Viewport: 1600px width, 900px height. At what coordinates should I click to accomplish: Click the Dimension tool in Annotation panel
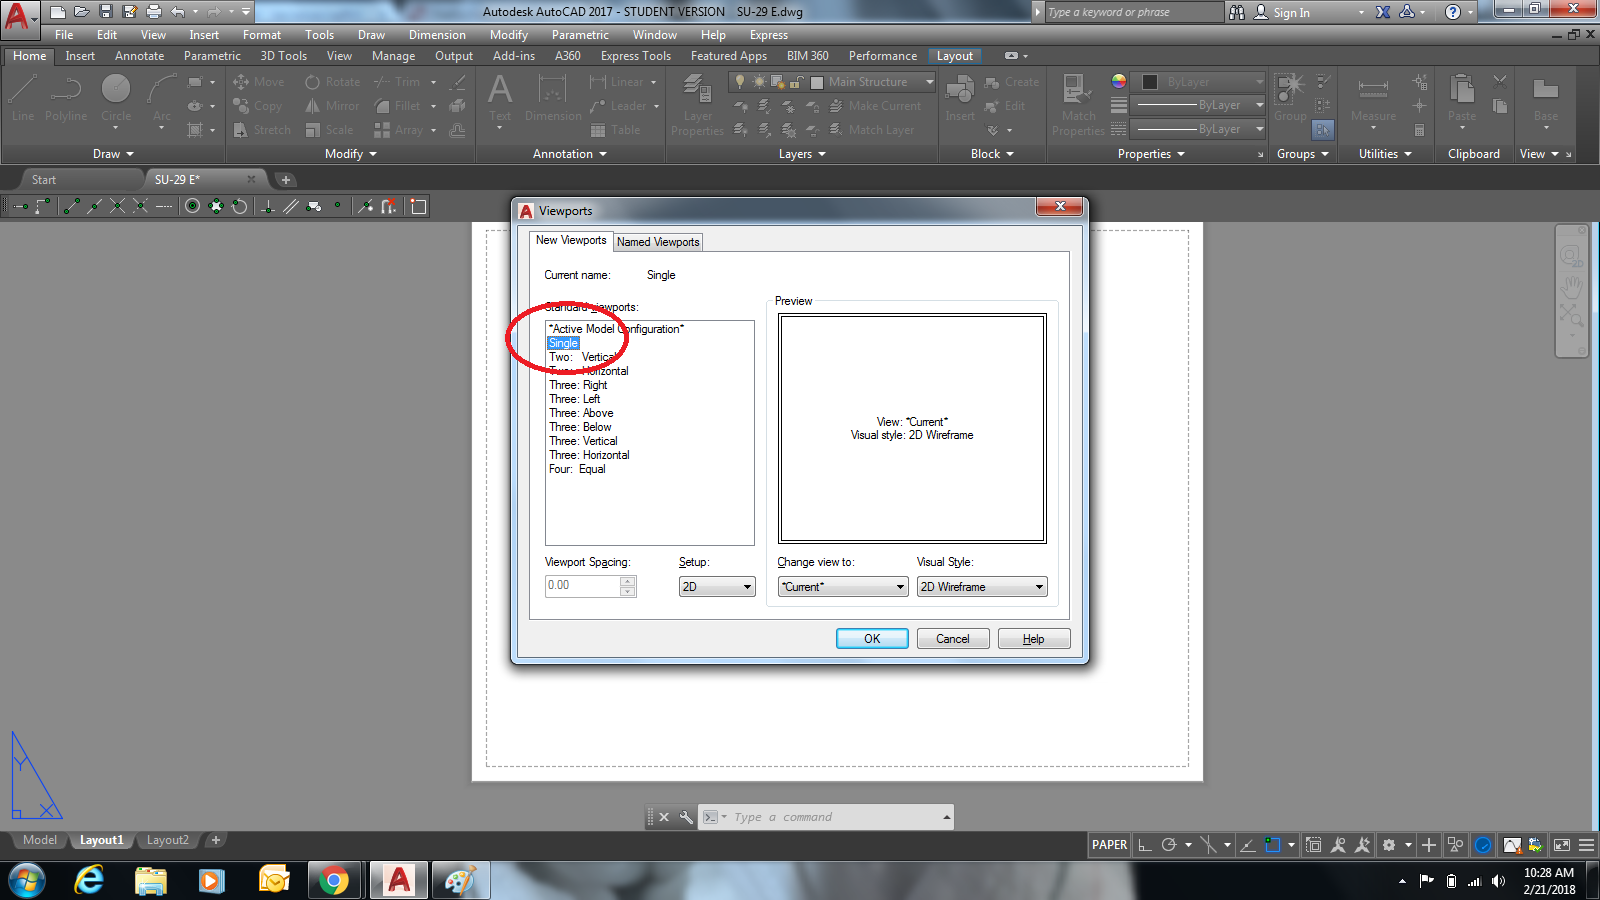[553, 98]
